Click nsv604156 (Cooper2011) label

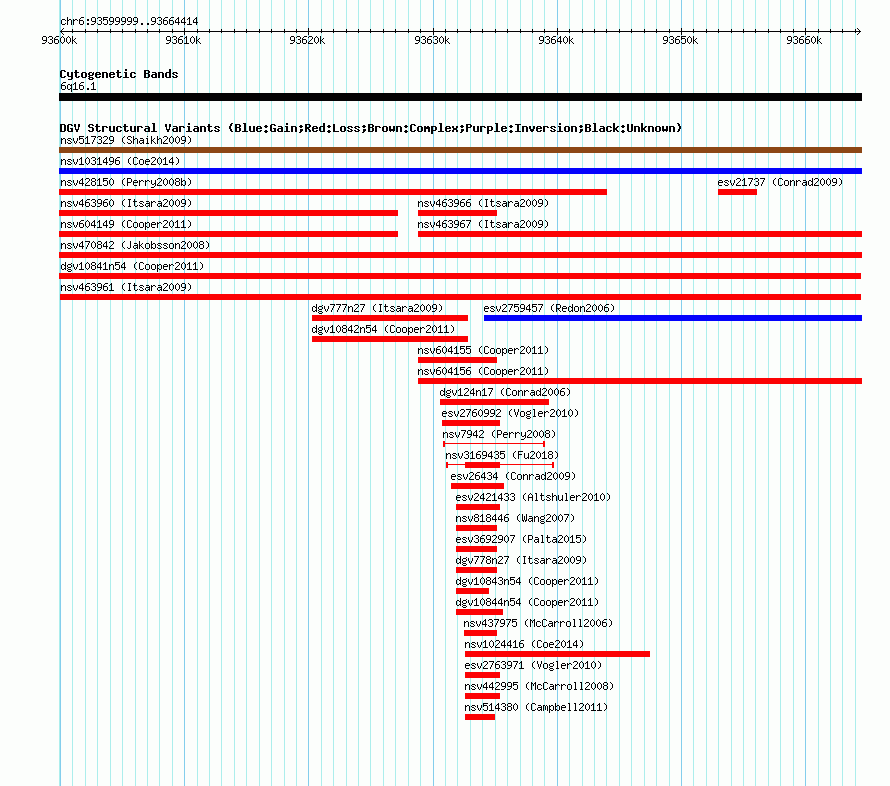483,371
